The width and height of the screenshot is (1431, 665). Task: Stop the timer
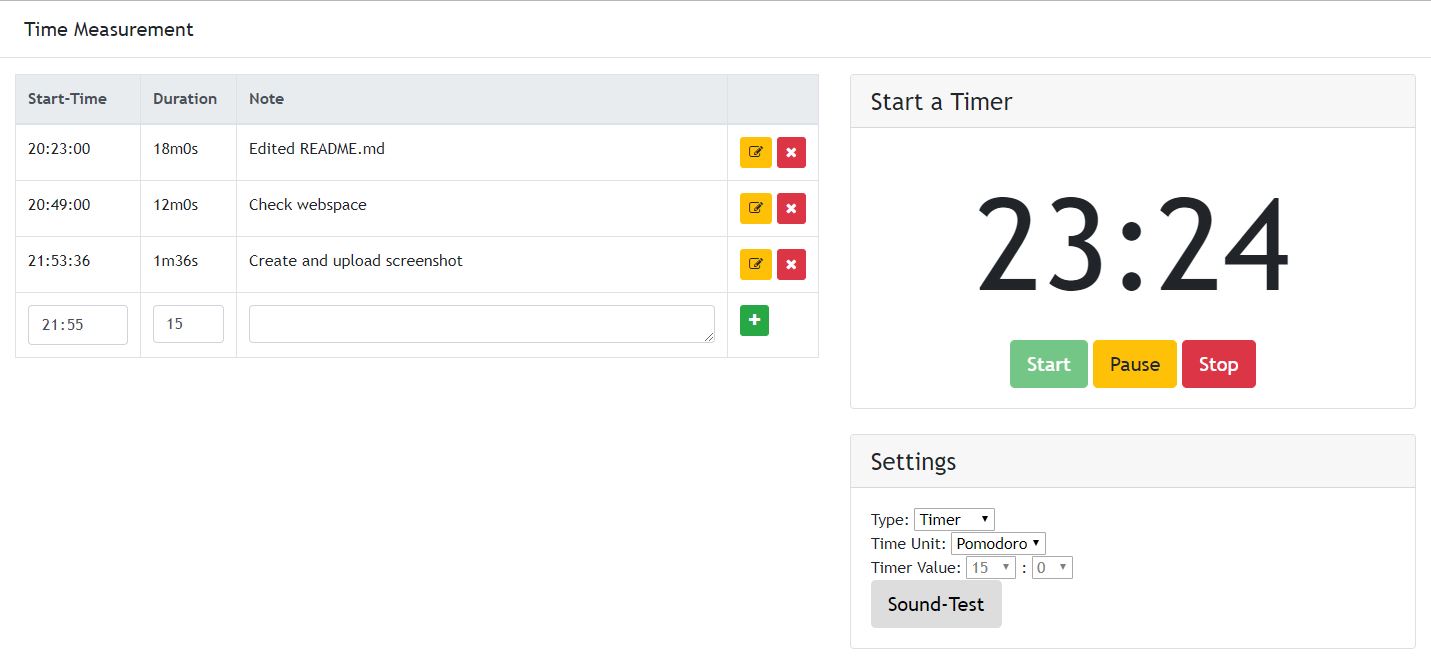[1218, 364]
